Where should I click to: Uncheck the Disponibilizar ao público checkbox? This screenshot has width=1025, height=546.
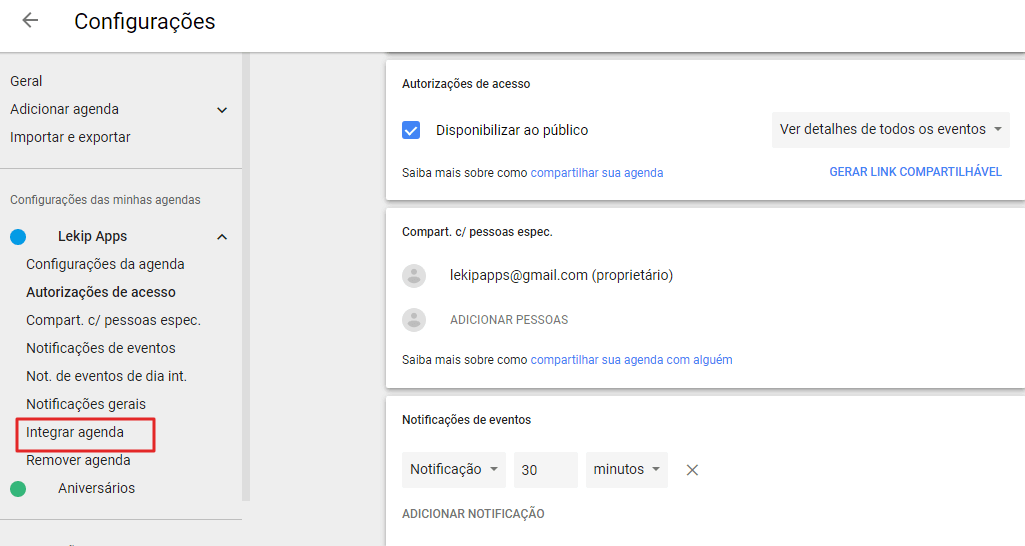tap(411, 130)
